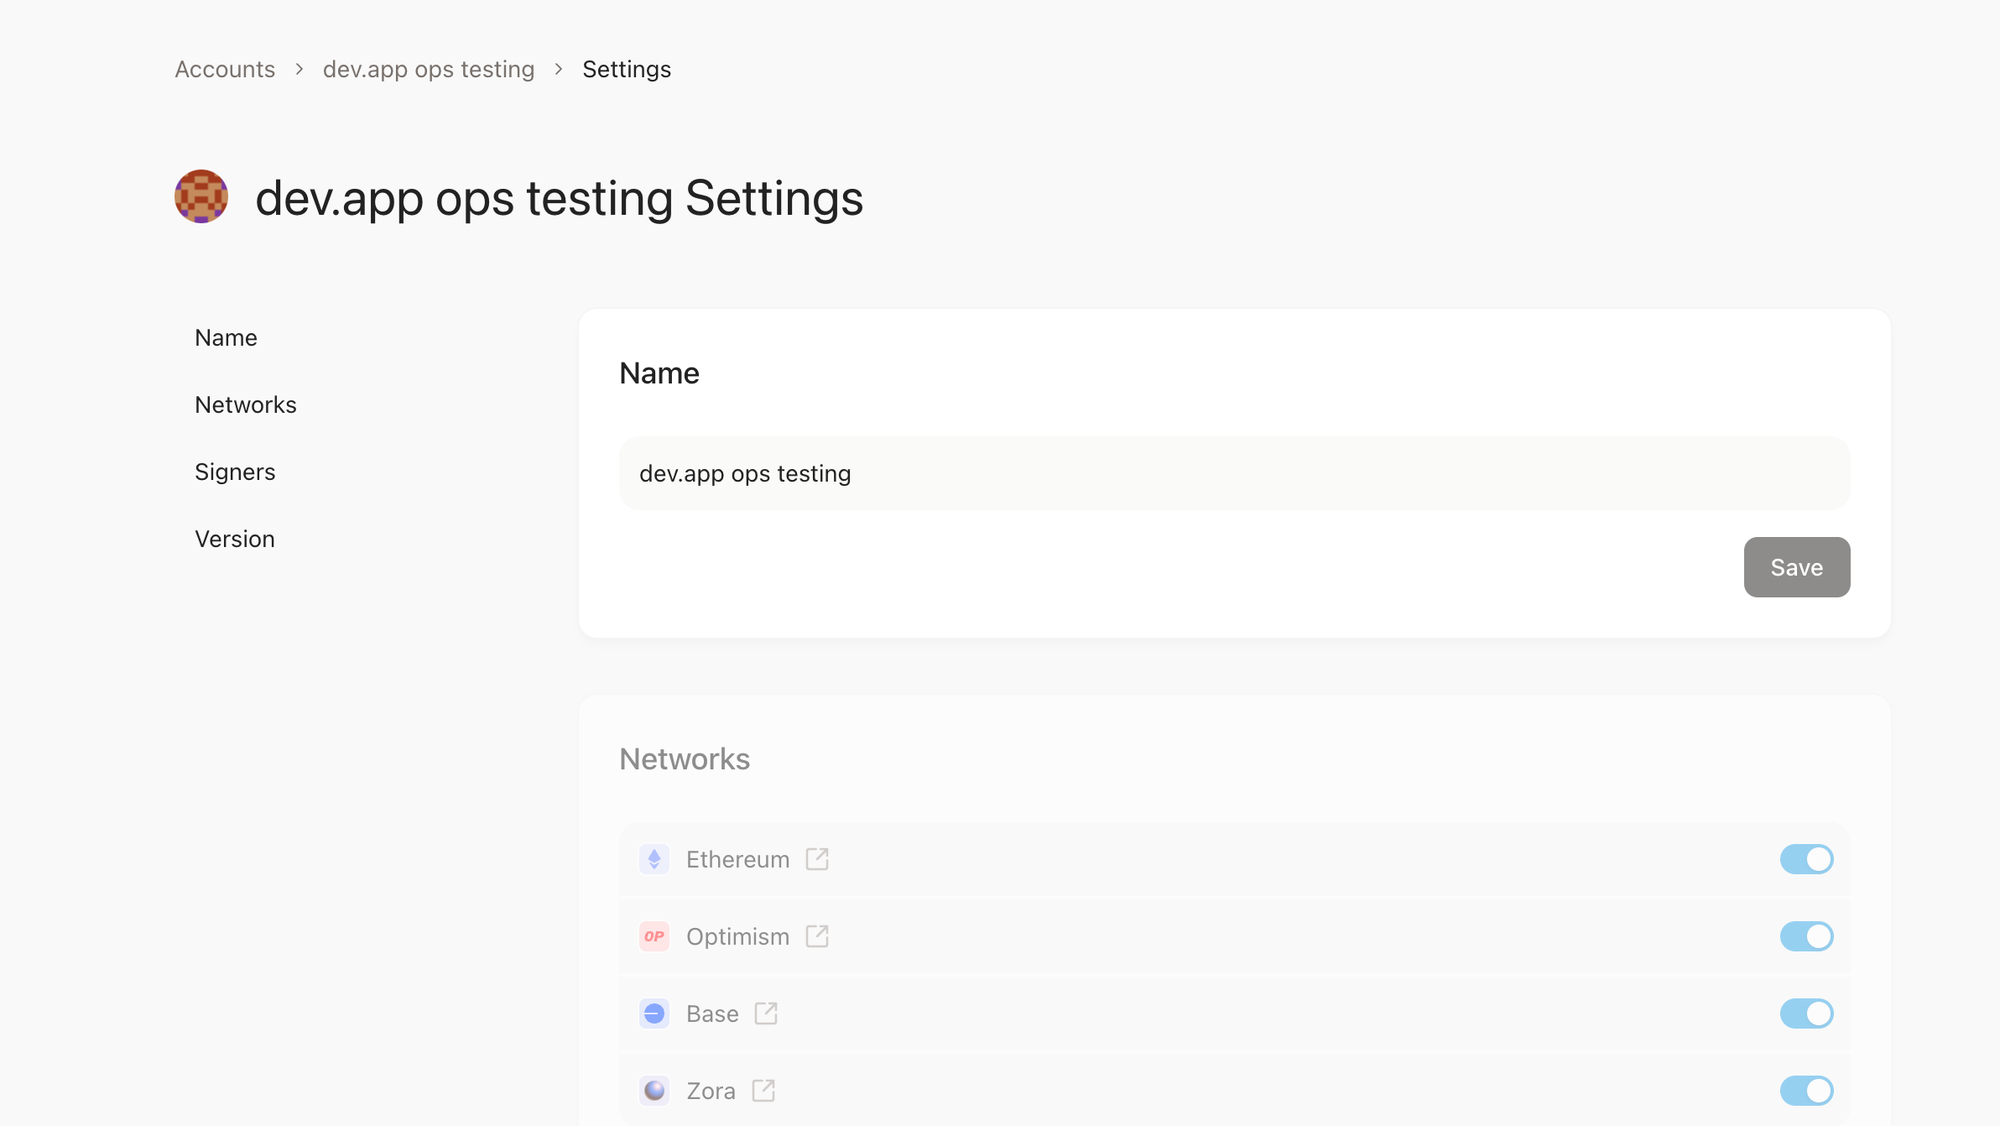The height and width of the screenshot is (1126, 2000).
Task: Turn off the Base network toggle
Action: 1806,1013
